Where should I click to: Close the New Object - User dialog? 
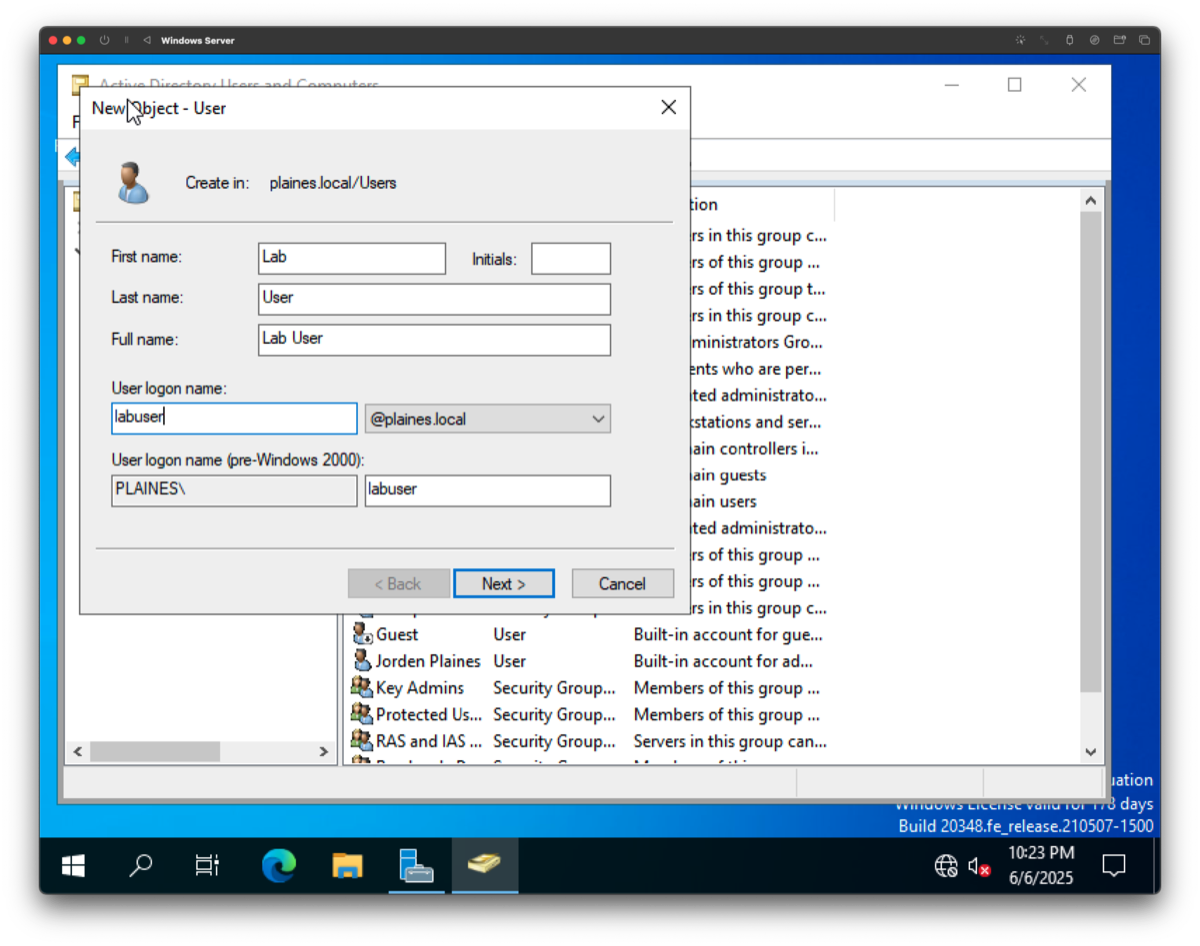pyautogui.click(x=669, y=108)
